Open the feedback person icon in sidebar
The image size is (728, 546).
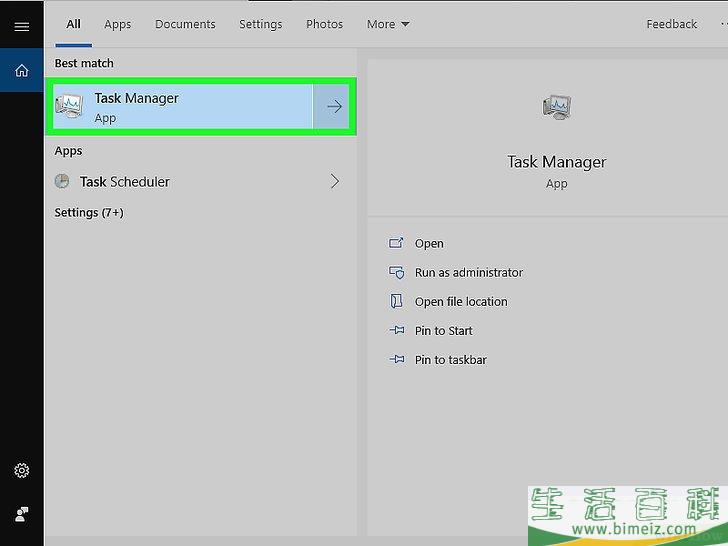click(21, 514)
